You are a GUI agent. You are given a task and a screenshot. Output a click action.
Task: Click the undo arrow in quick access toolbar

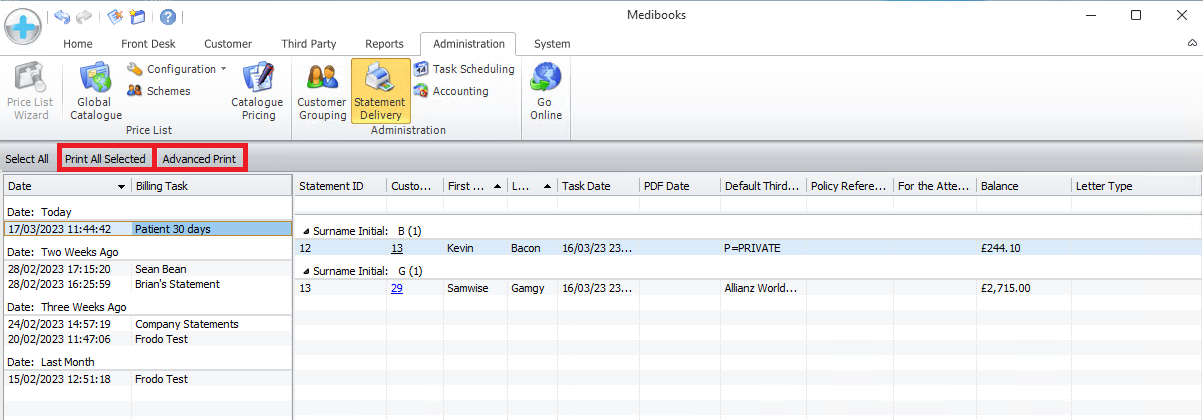[x=63, y=17]
